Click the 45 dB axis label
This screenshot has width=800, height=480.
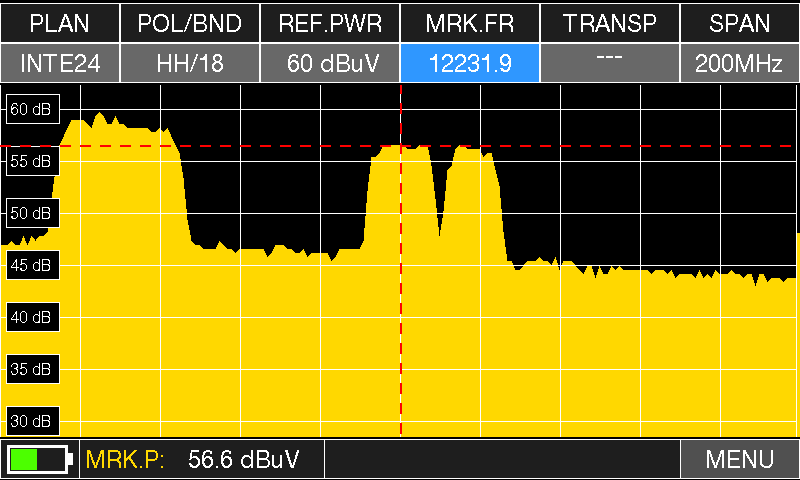click(33, 265)
